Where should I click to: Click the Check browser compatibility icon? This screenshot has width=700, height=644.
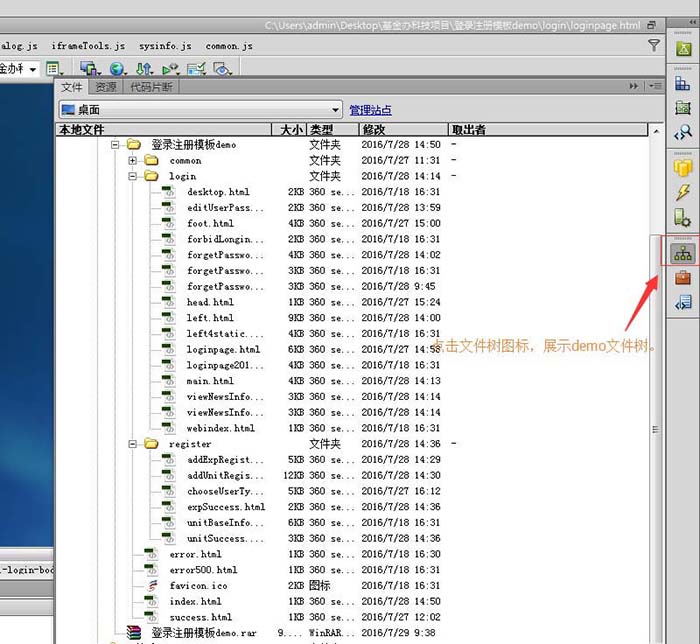196,69
